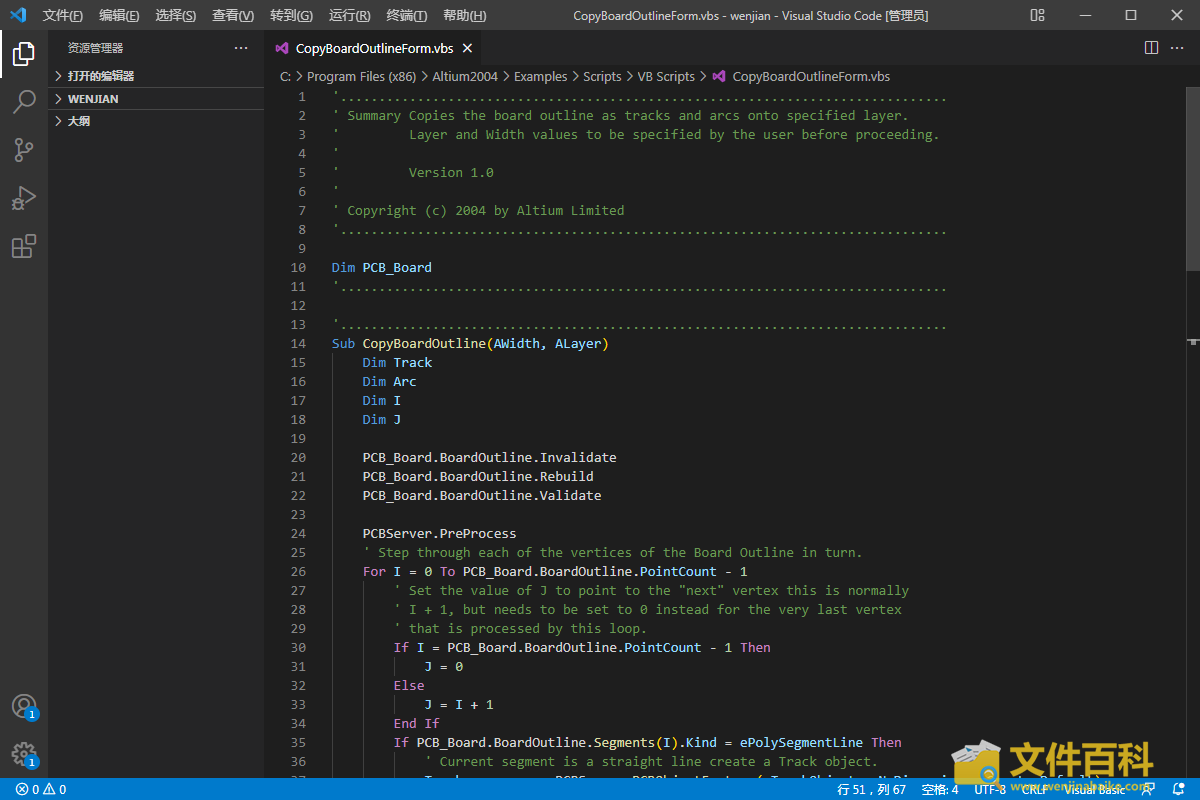Click 'PCB_Board.BoardOutline.Validate' line
This screenshot has height=800, width=1200.
482,496
